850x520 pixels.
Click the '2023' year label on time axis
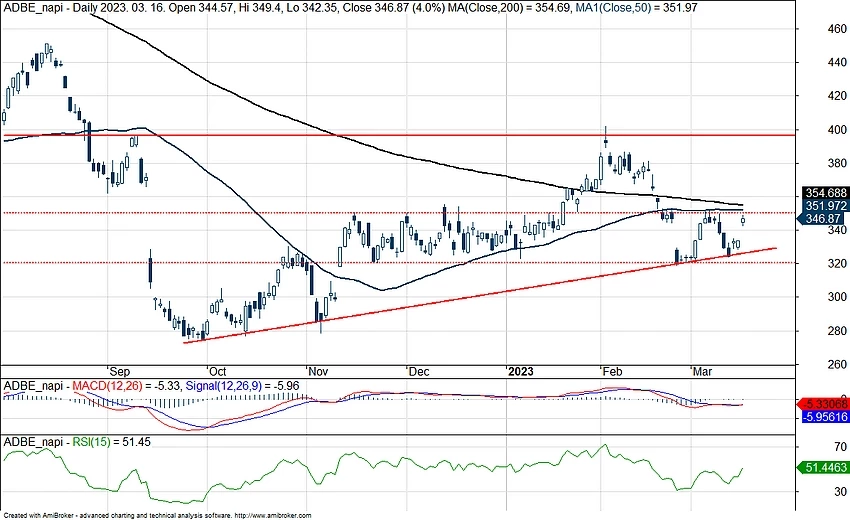[520, 372]
